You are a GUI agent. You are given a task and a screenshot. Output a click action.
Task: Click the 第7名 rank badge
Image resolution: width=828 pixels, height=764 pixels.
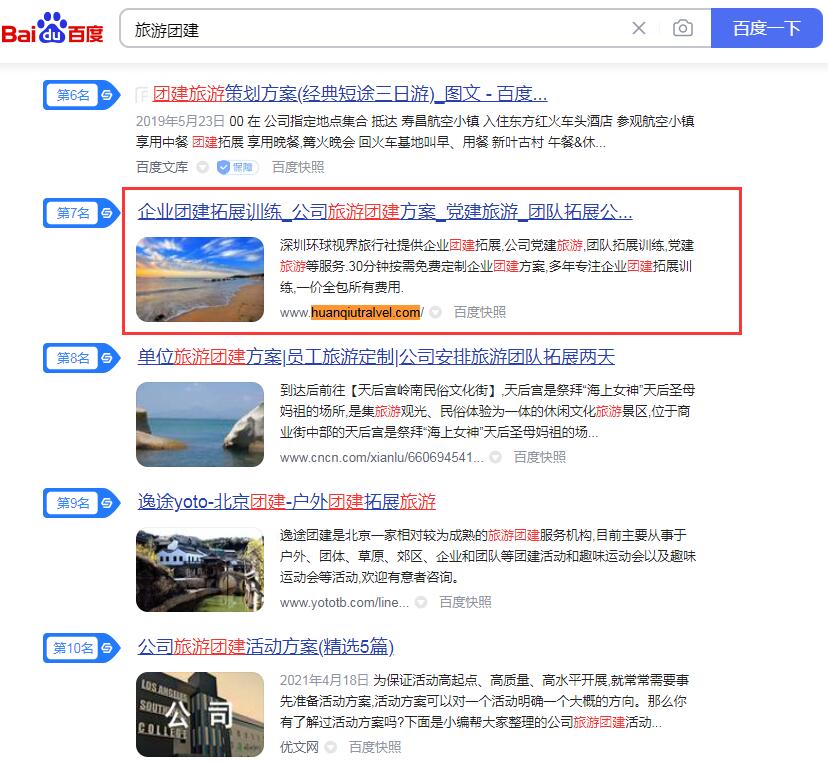coord(81,213)
